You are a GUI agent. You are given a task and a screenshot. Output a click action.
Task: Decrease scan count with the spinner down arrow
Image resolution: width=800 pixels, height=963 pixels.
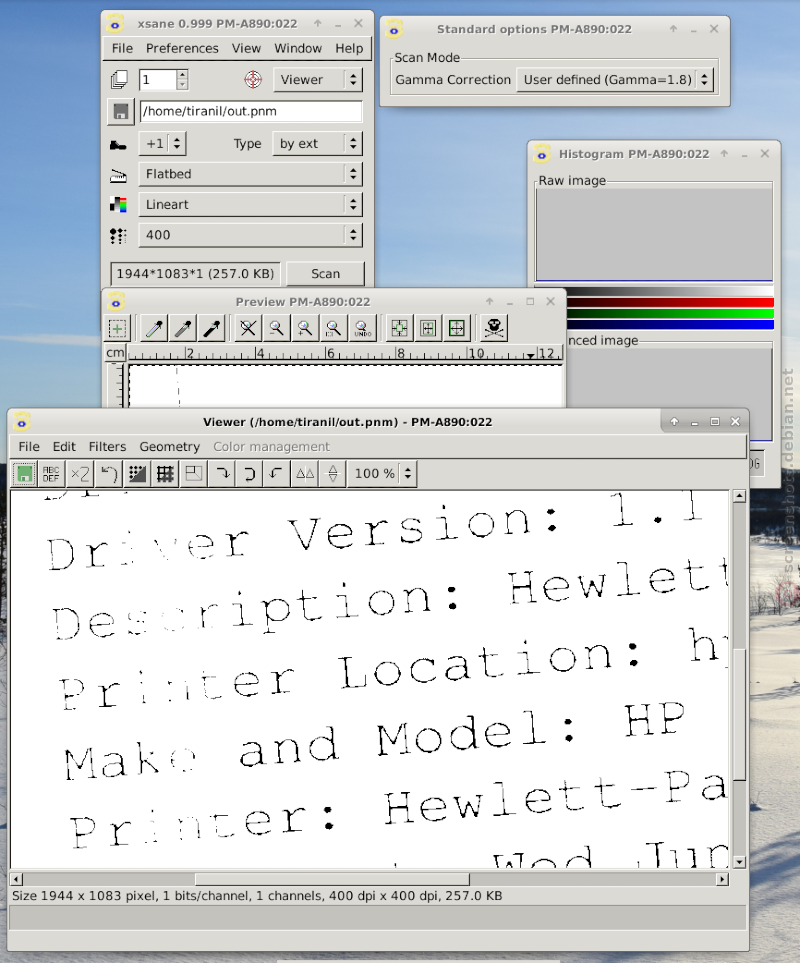click(x=182, y=85)
